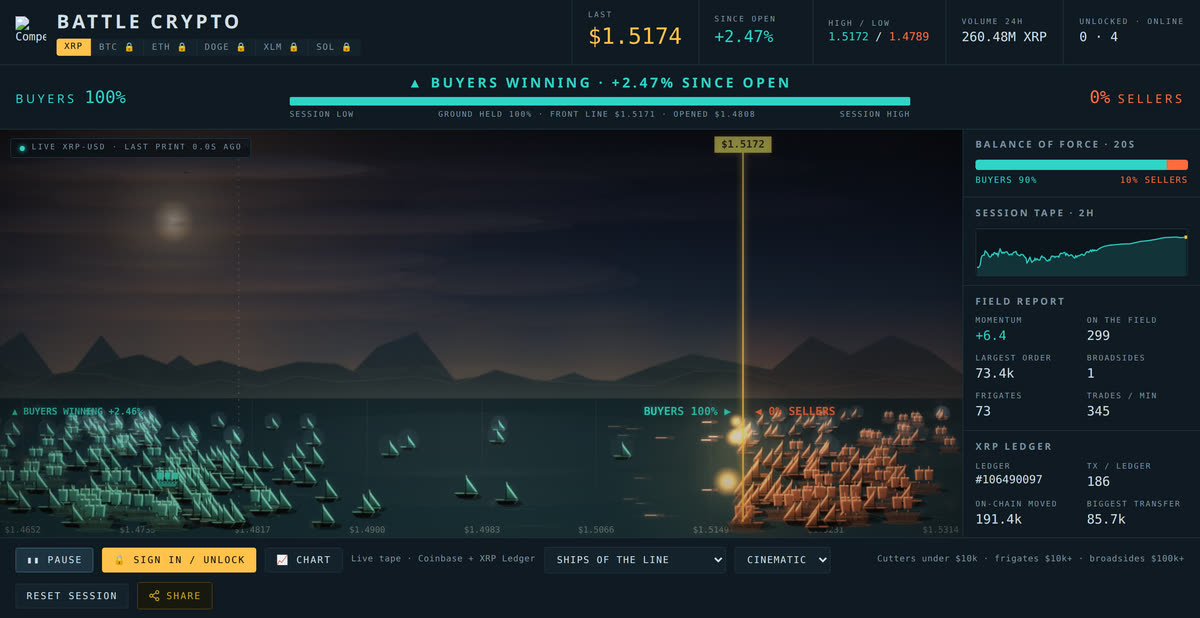Click the lock icon on Sign In button
This screenshot has width=1200, height=618.
click(x=119, y=560)
